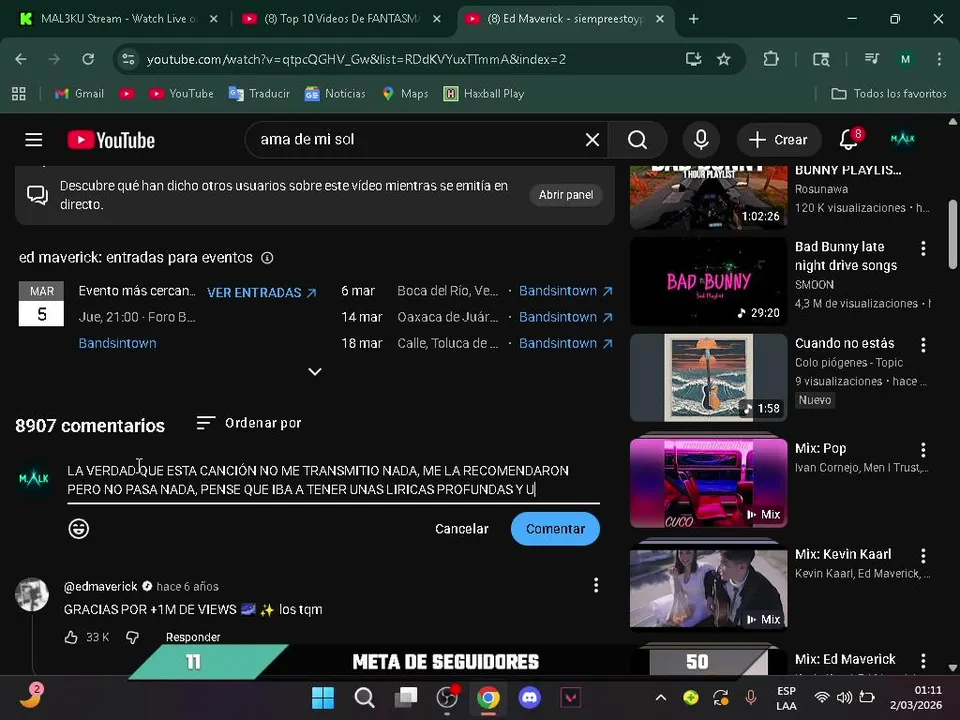Open emoji picker in comment box
Viewport: 960px width, 720px height.
pos(78,528)
